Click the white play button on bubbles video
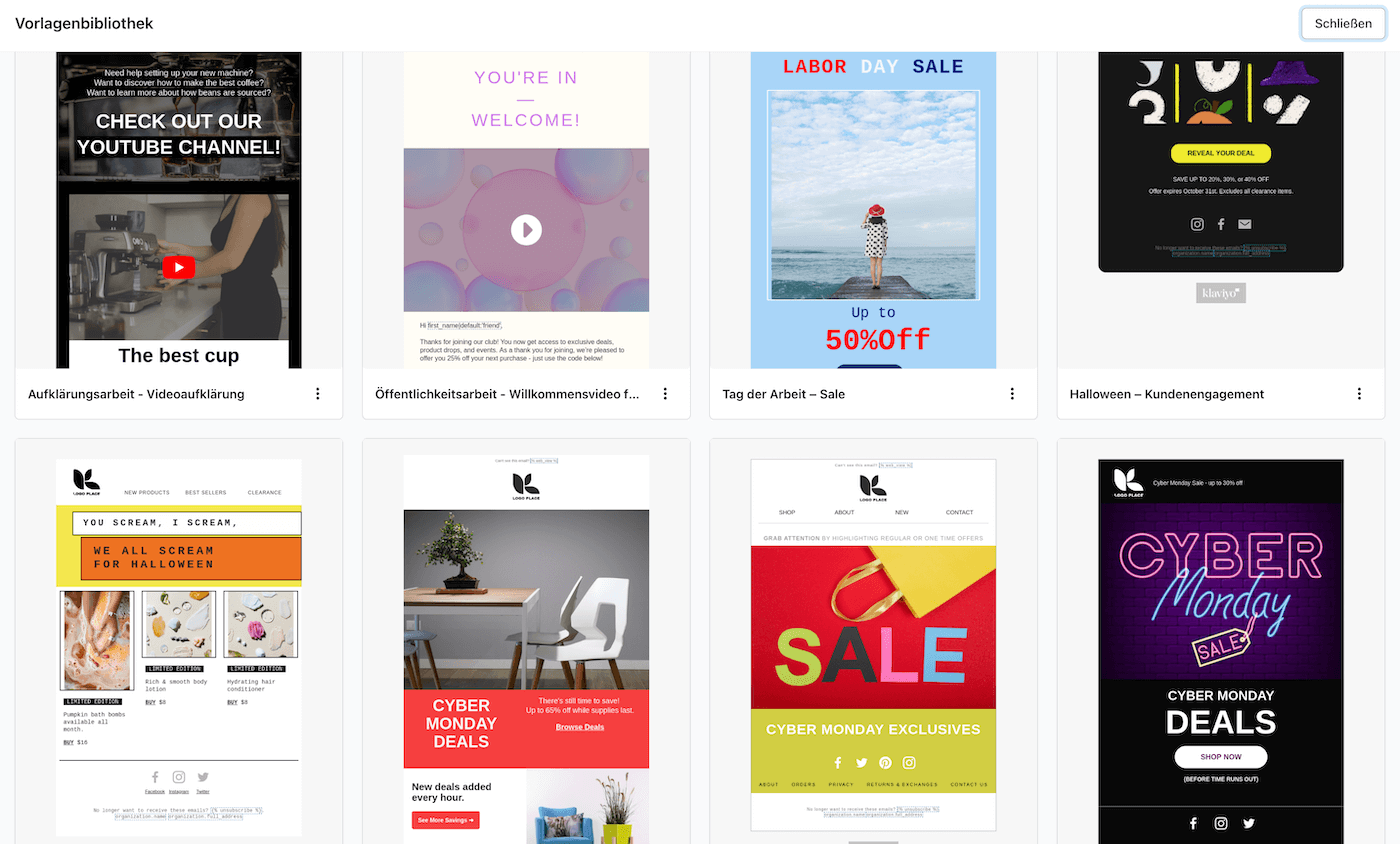 [526, 230]
